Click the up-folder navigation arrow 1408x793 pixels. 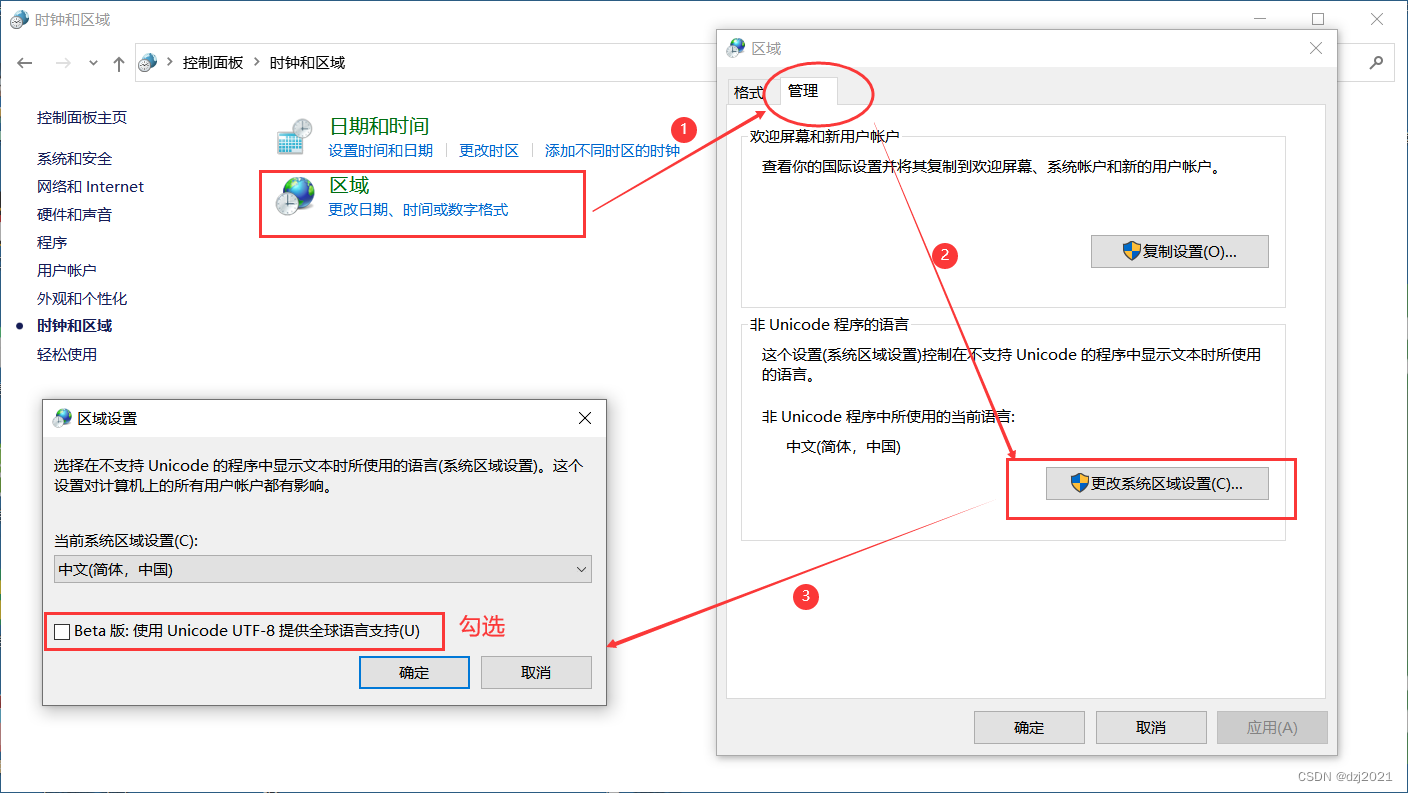coord(118,62)
